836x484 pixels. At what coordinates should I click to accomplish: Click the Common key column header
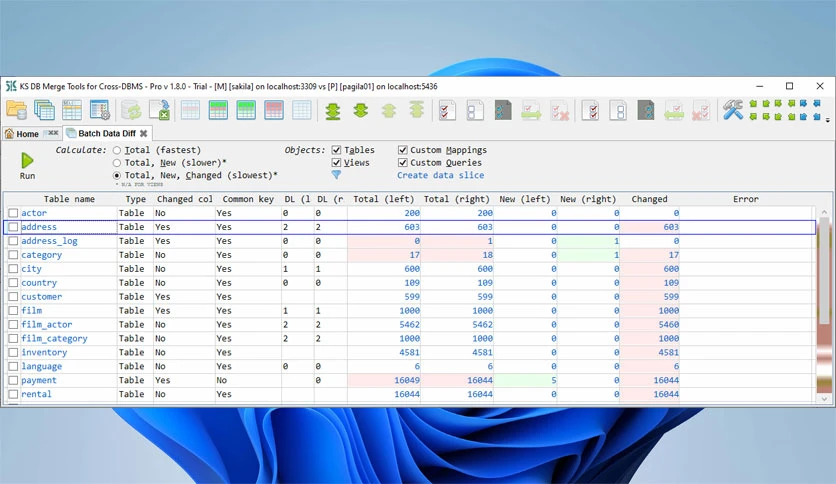click(x=248, y=199)
